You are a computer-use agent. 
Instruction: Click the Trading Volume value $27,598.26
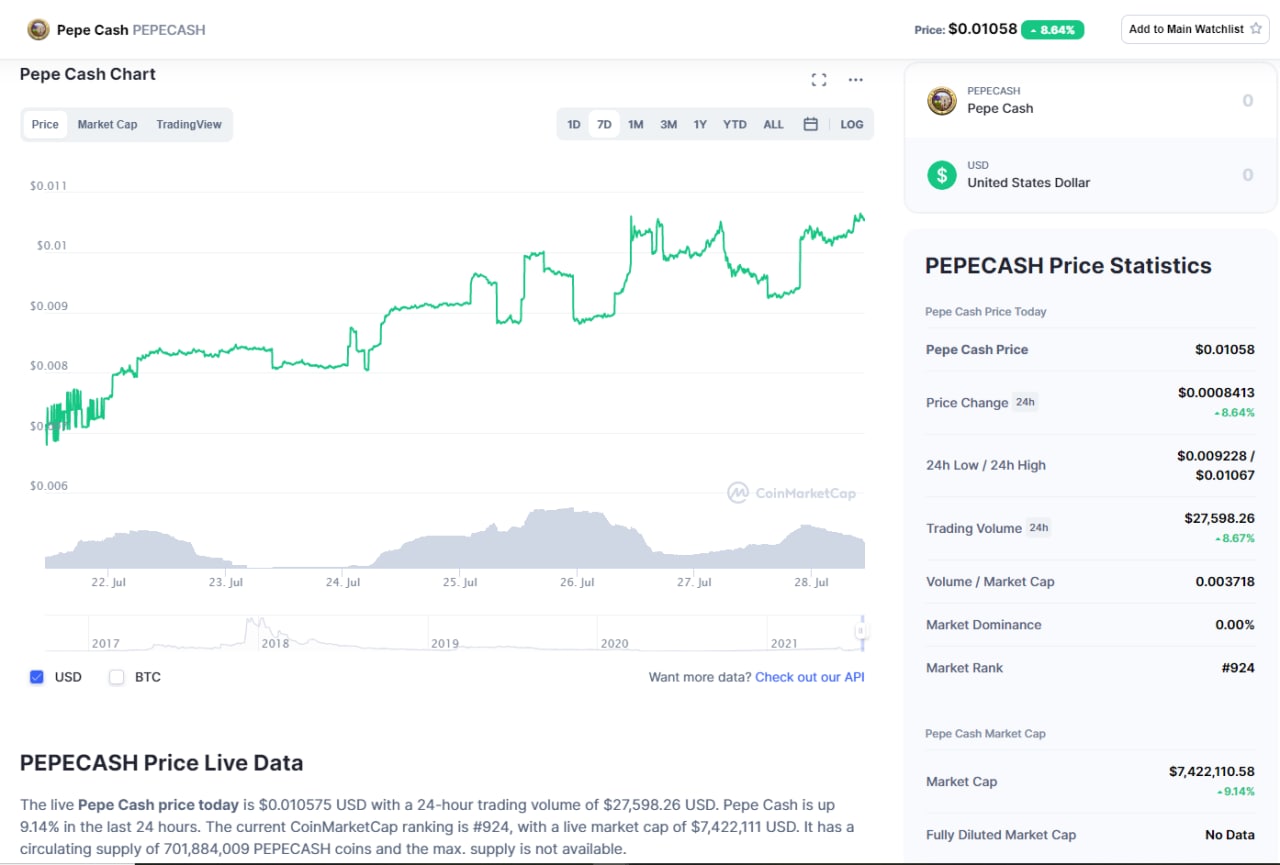tap(1219, 518)
